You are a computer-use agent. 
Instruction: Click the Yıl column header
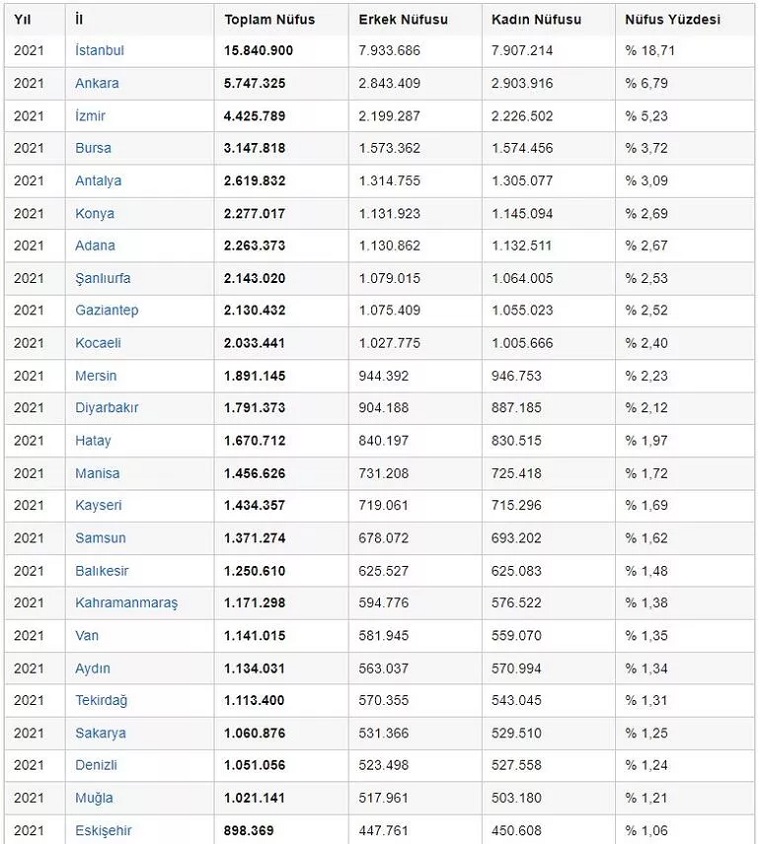24,19
